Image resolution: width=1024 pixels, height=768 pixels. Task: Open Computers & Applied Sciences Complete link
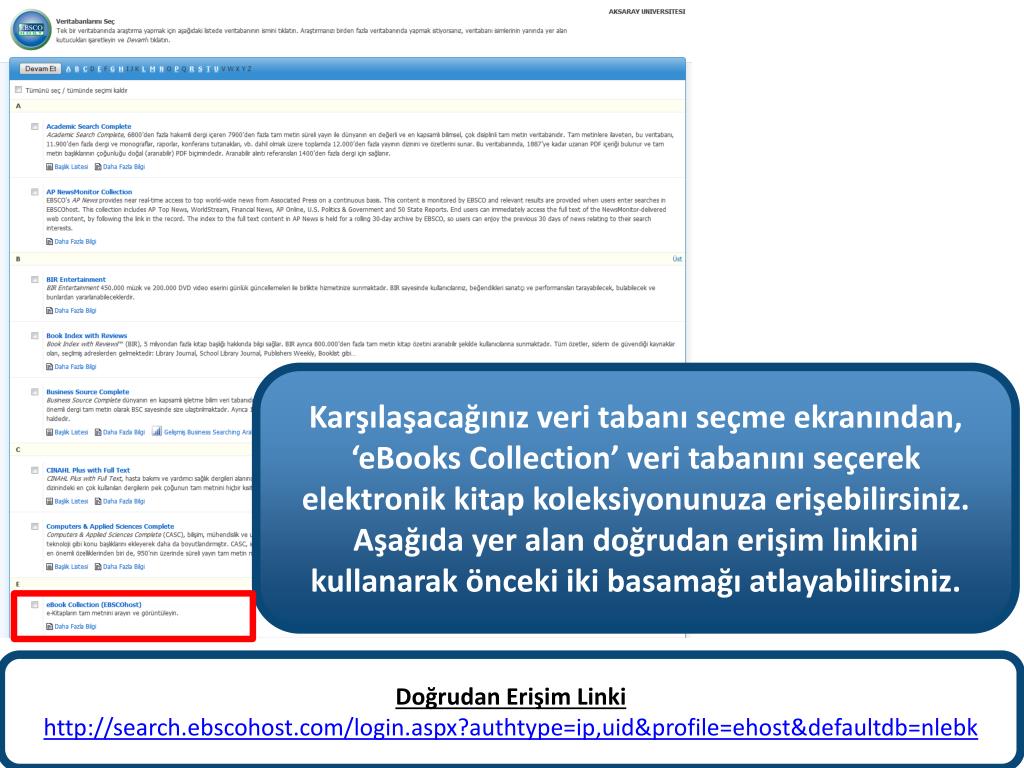coord(110,526)
